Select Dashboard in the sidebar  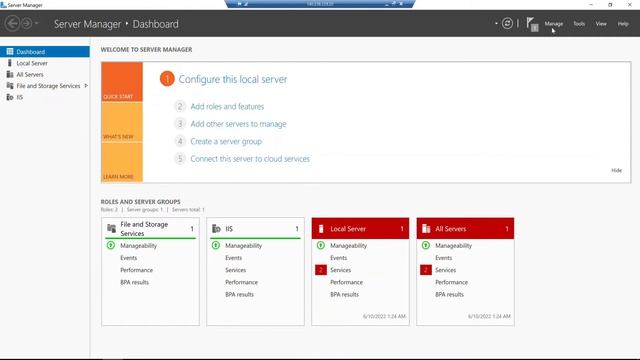45,51
